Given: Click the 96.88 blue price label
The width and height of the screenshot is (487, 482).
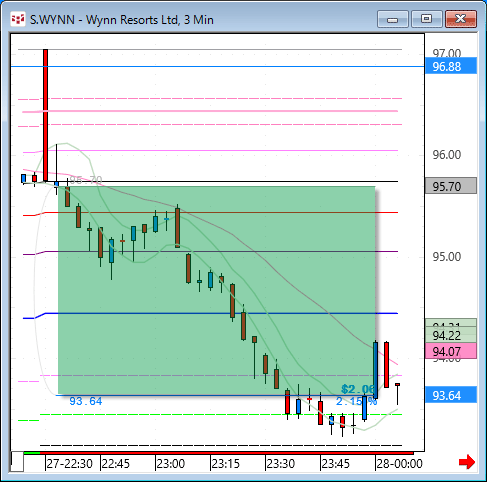Looking at the screenshot, I should 451,66.
